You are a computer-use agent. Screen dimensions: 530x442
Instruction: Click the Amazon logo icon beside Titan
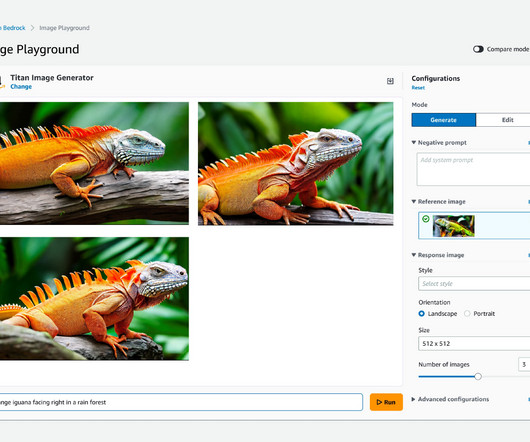coord(2,82)
